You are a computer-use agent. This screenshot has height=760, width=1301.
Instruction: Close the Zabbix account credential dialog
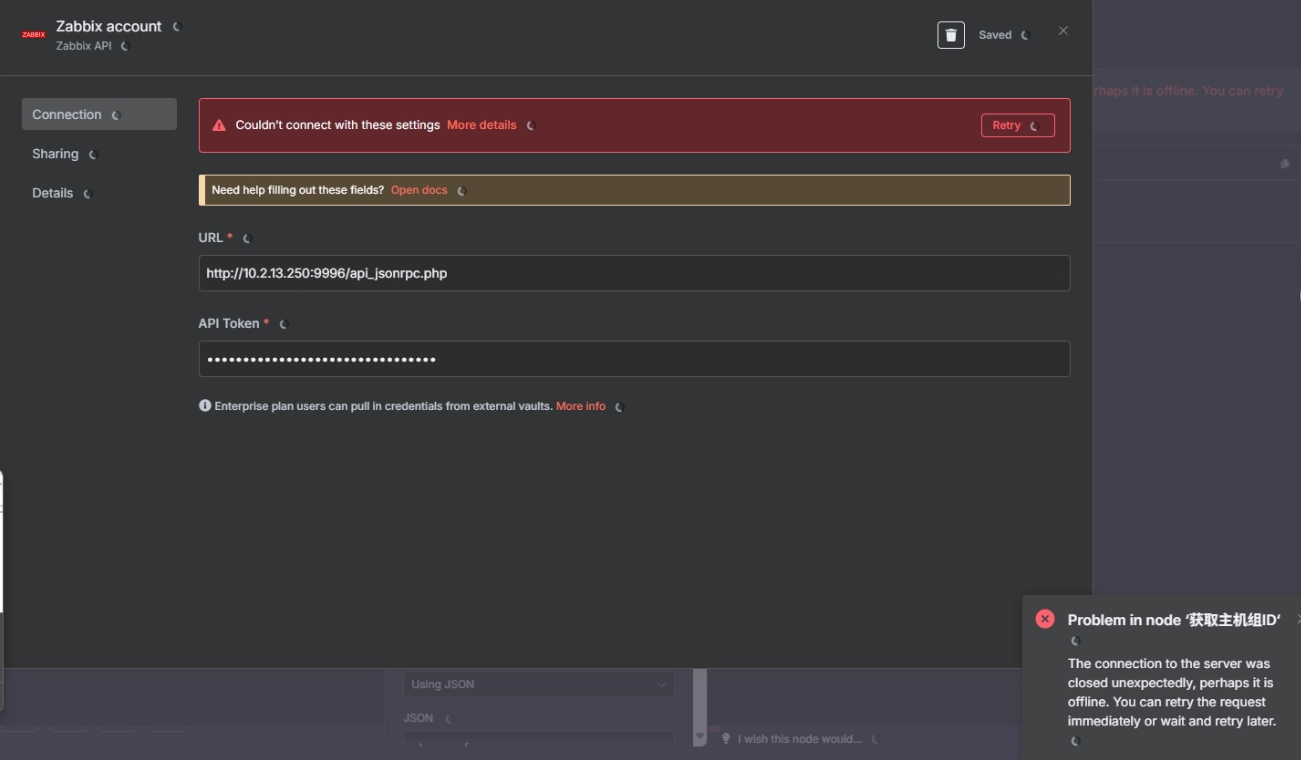coord(1063,31)
